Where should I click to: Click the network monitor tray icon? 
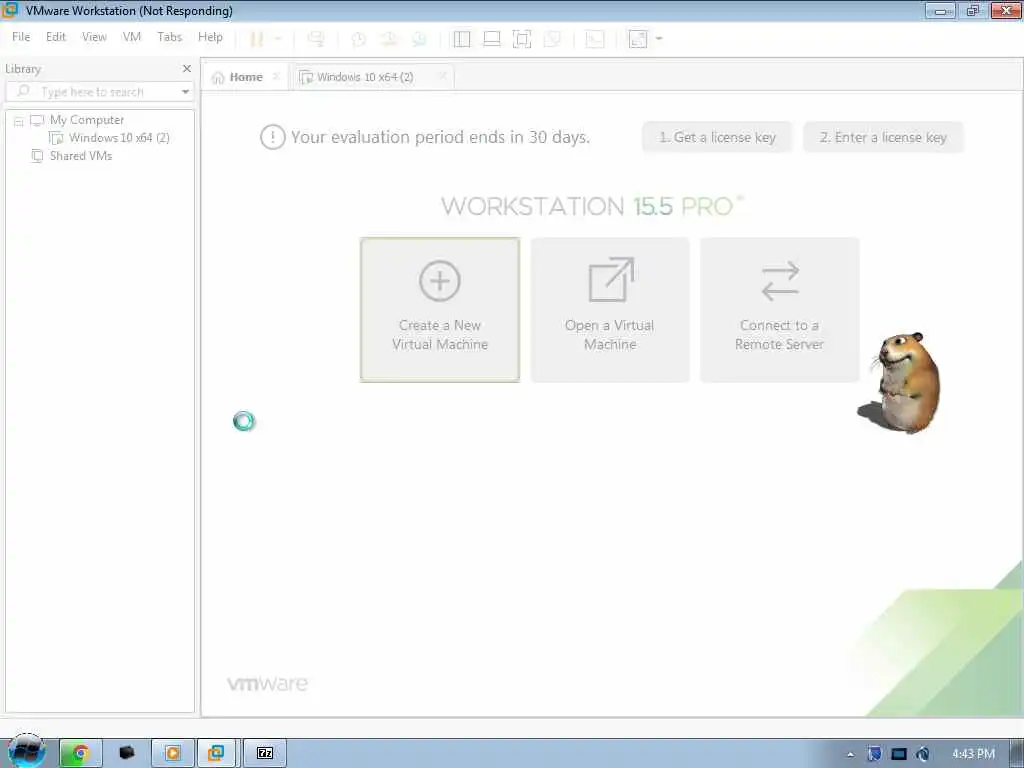point(899,754)
